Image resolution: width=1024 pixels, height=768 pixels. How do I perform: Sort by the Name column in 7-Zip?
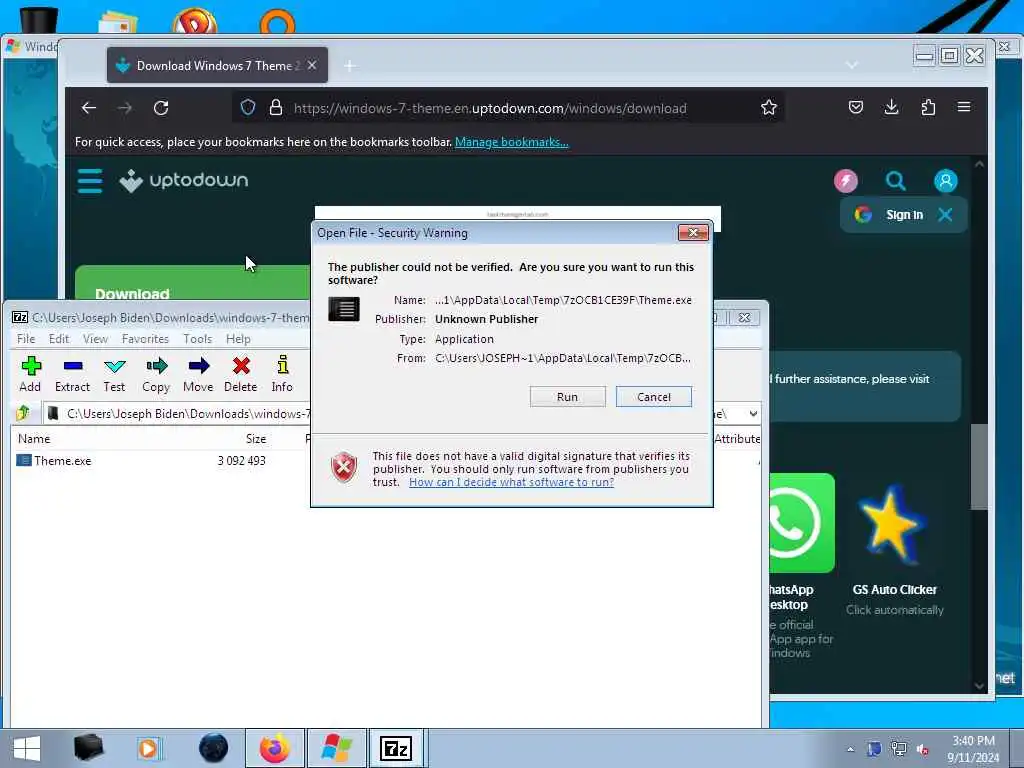[34, 439]
